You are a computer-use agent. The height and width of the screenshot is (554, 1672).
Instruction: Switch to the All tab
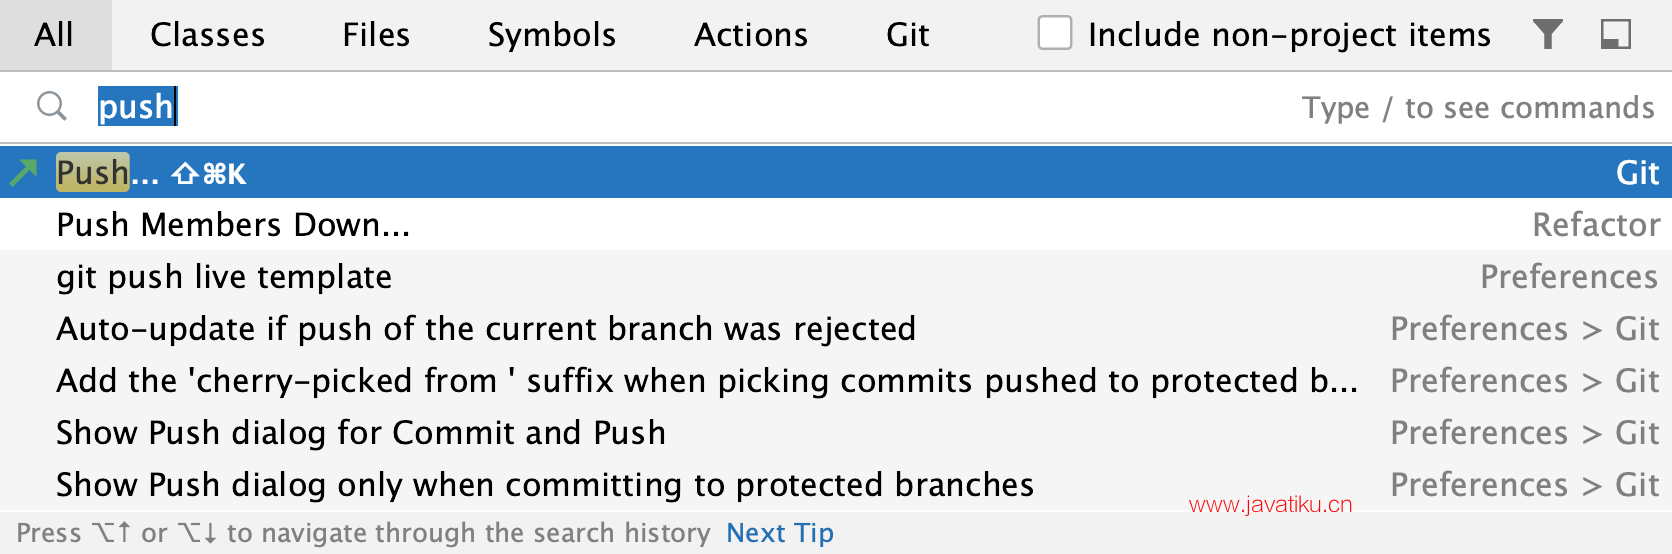(54, 35)
